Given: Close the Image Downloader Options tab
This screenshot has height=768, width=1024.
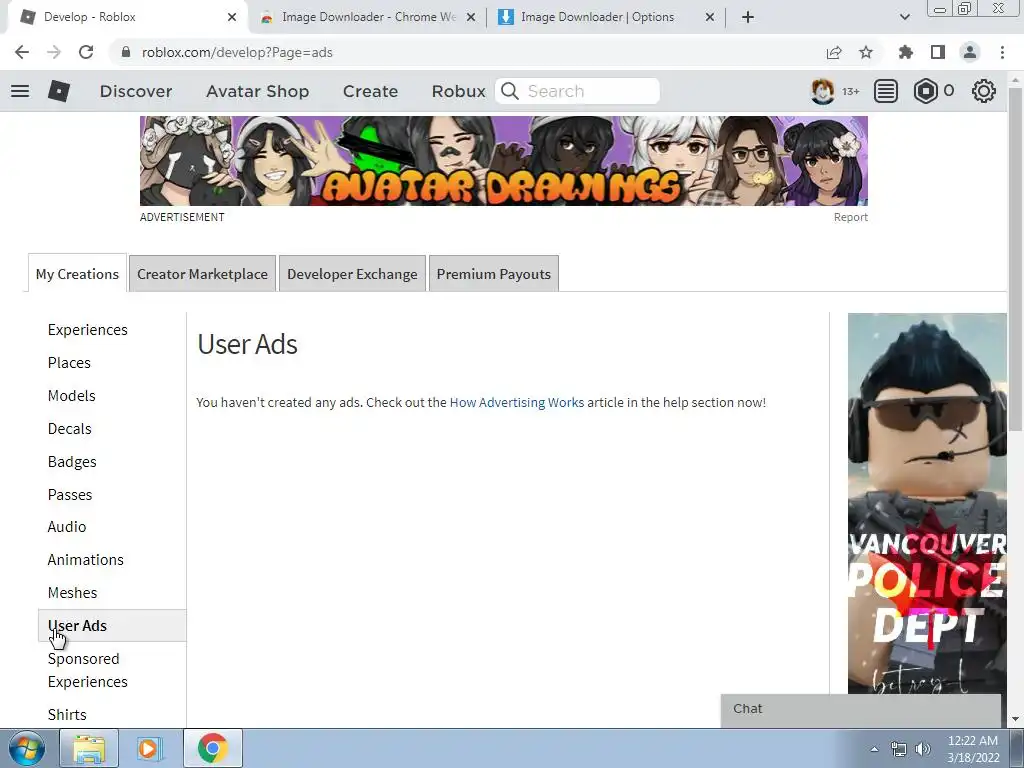Looking at the screenshot, I should 710,17.
